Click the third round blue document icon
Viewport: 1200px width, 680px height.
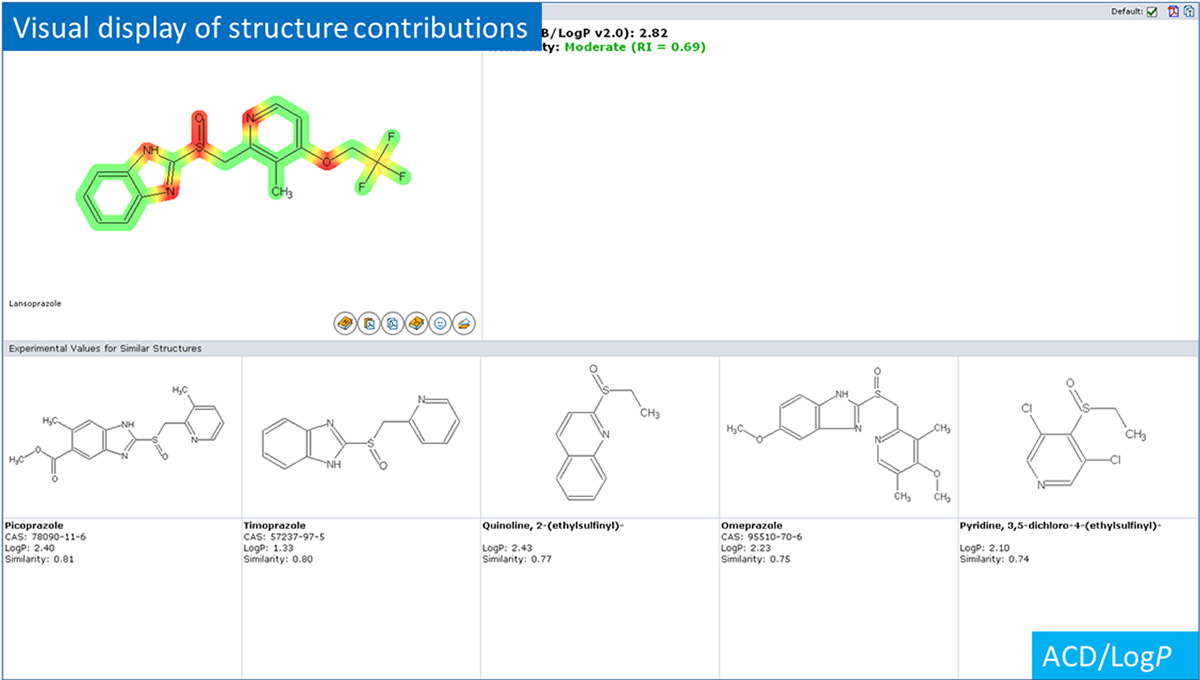[x=392, y=323]
